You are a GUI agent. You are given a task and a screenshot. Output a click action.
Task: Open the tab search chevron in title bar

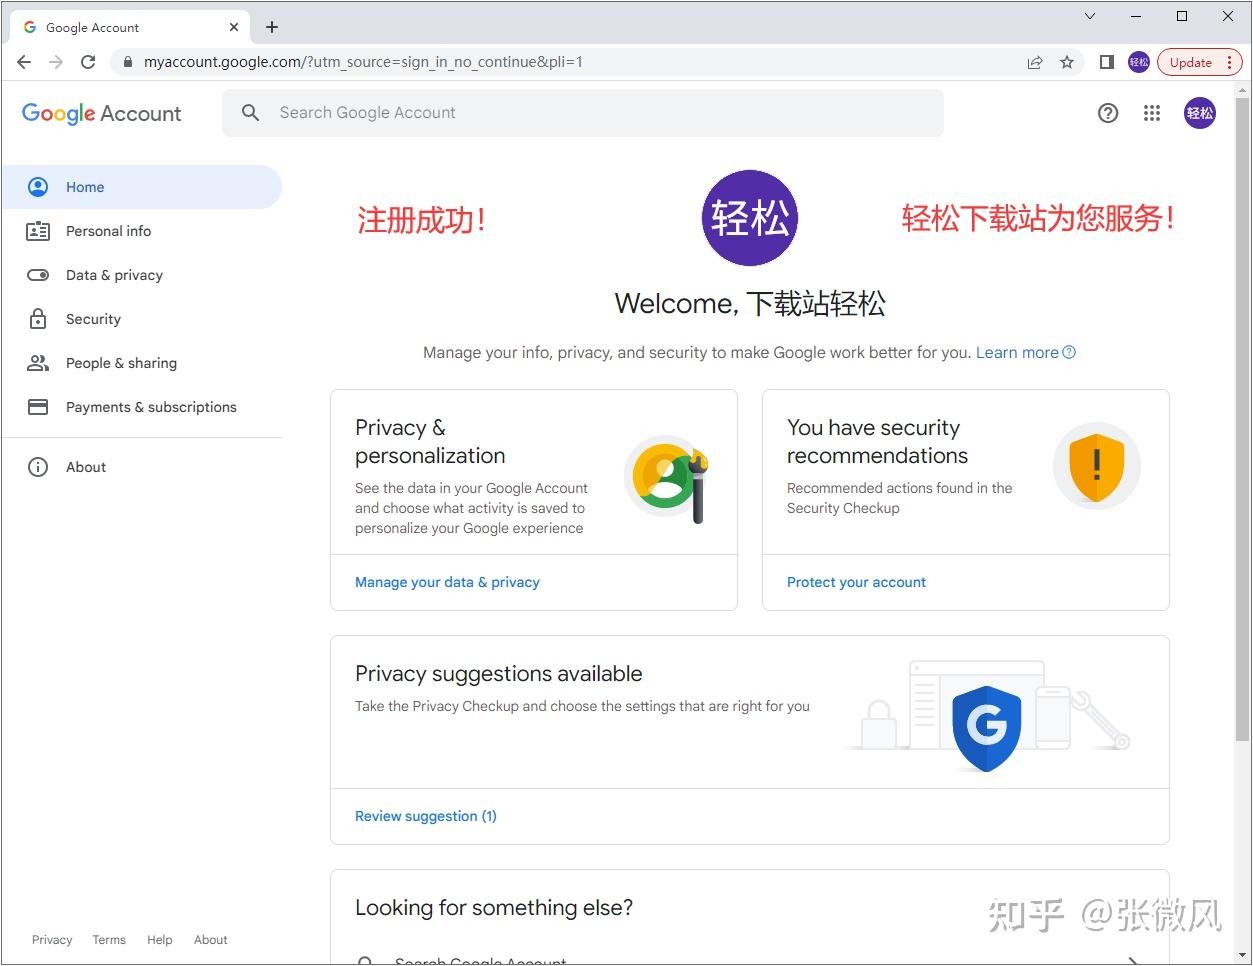(1090, 16)
